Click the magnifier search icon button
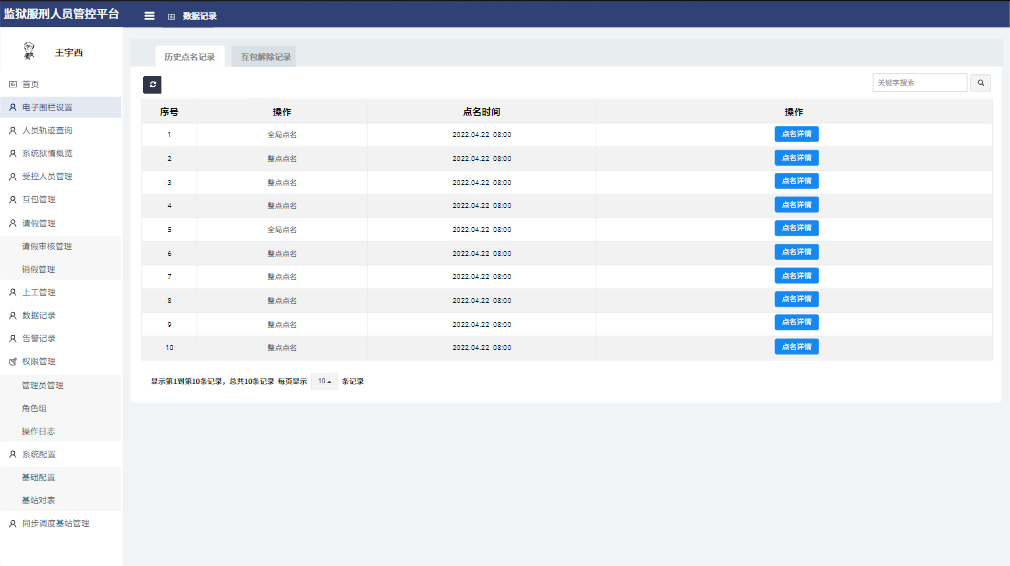This screenshot has height=566, width=1010. [981, 83]
